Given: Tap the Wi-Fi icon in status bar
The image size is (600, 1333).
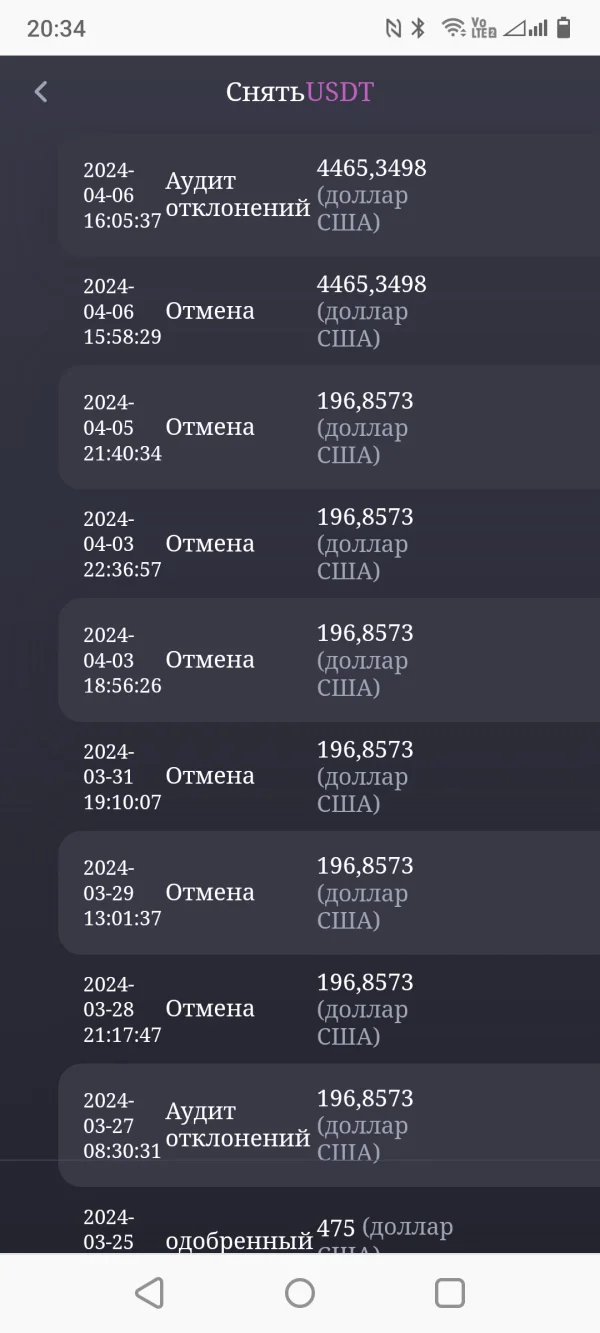Looking at the screenshot, I should pyautogui.click(x=453, y=28).
